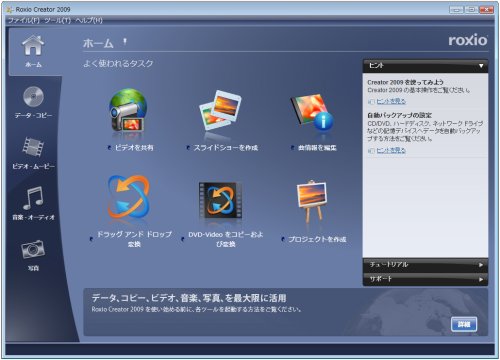Open the 曲情報を編集 album info icon
Image resolution: width=500 pixels, height=360 pixels.
click(x=312, y=113)
